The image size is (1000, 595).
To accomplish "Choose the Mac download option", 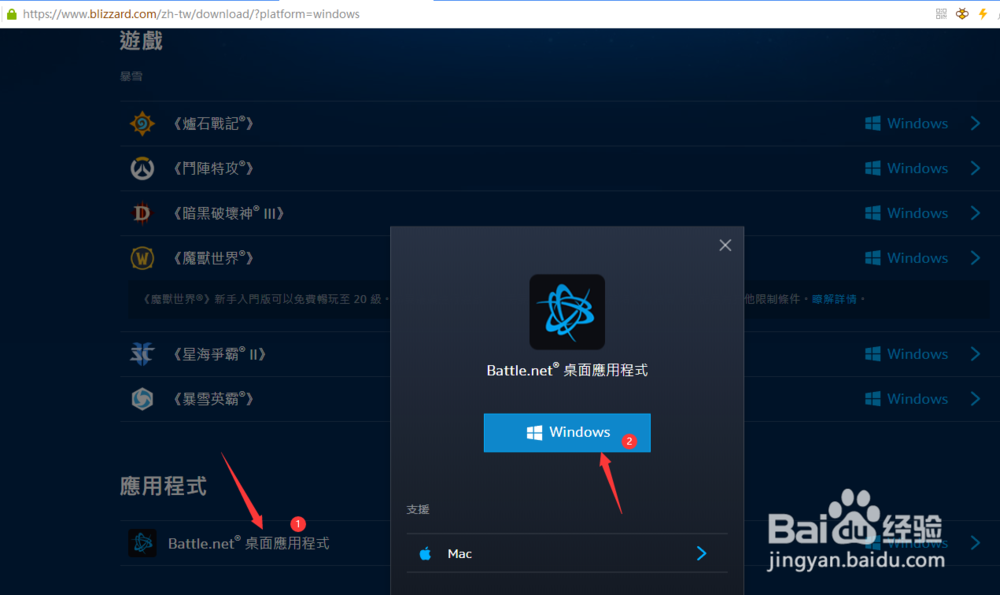I will 567,554.
